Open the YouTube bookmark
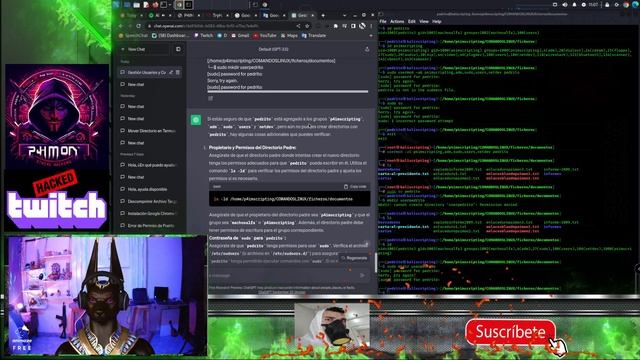The width and height of the screenshot is (640, 360). coord(264,36)
